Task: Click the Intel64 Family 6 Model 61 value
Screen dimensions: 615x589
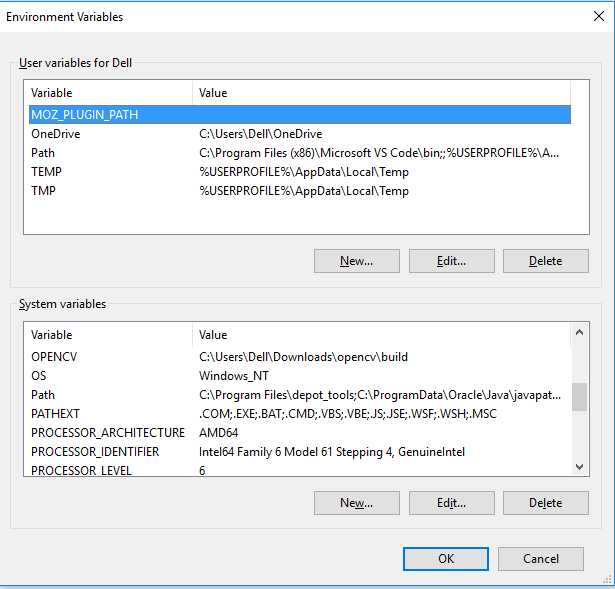Action: [332, 452]
